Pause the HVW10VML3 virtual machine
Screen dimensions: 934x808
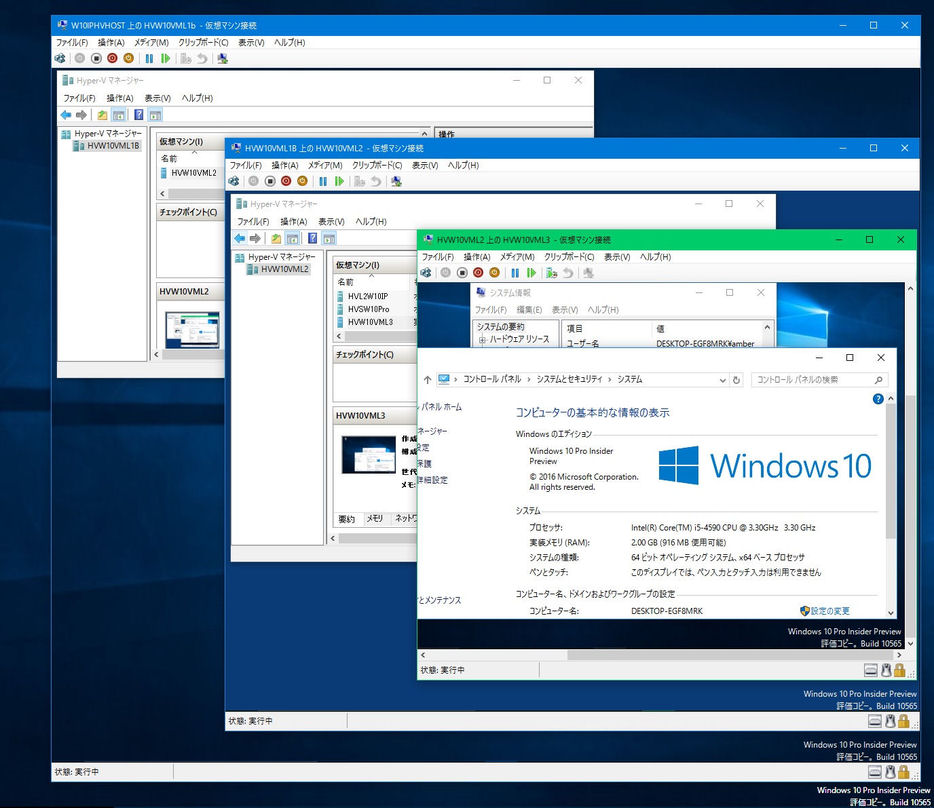click(x=515, y=273)
